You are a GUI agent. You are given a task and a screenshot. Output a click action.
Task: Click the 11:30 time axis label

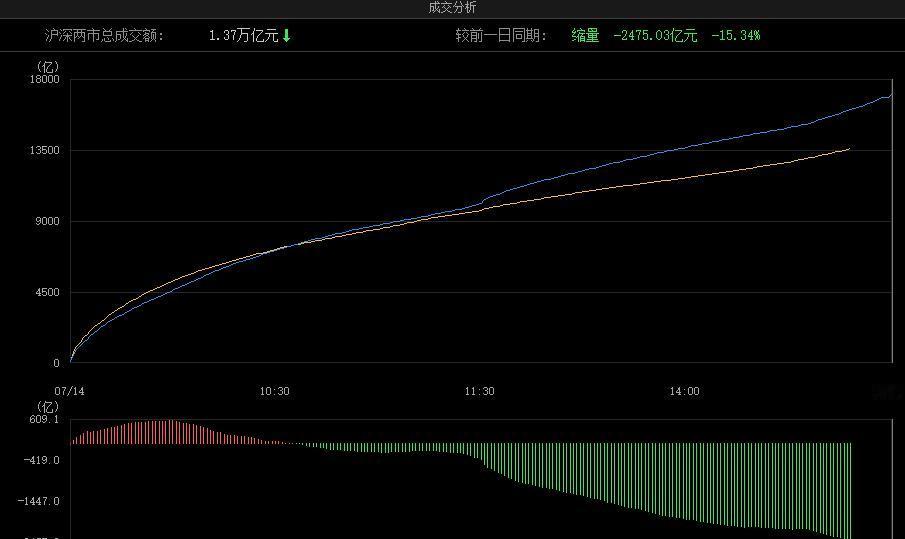[x=479, y=391]
